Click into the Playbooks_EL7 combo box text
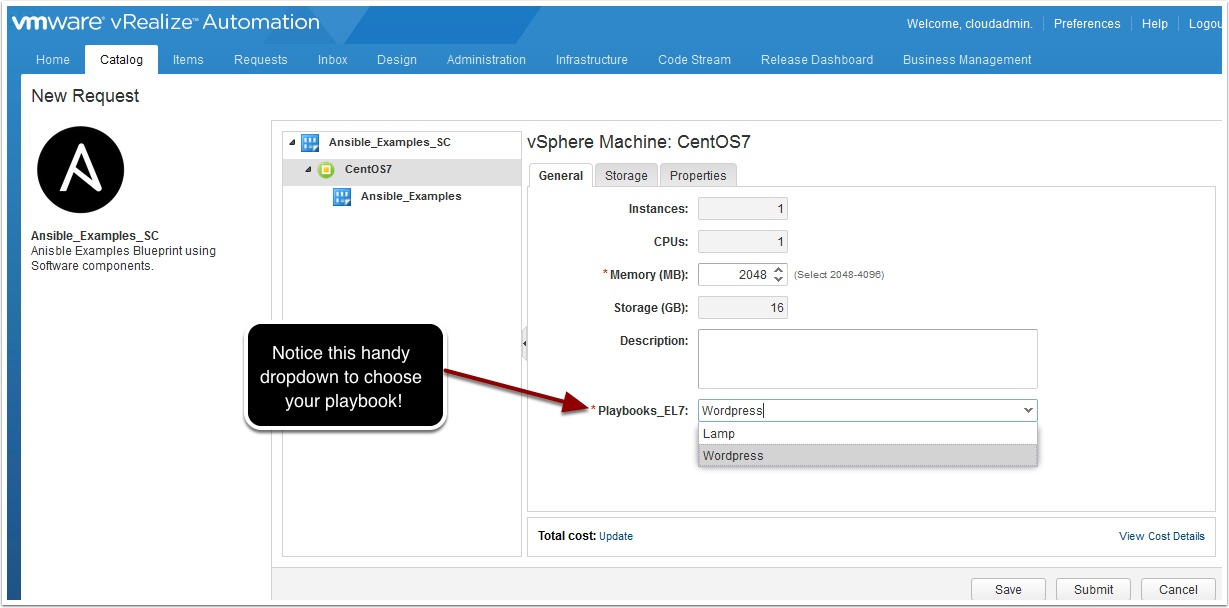Image resolution: width=1229 pixels, height=608 pixels. [859, 410]
